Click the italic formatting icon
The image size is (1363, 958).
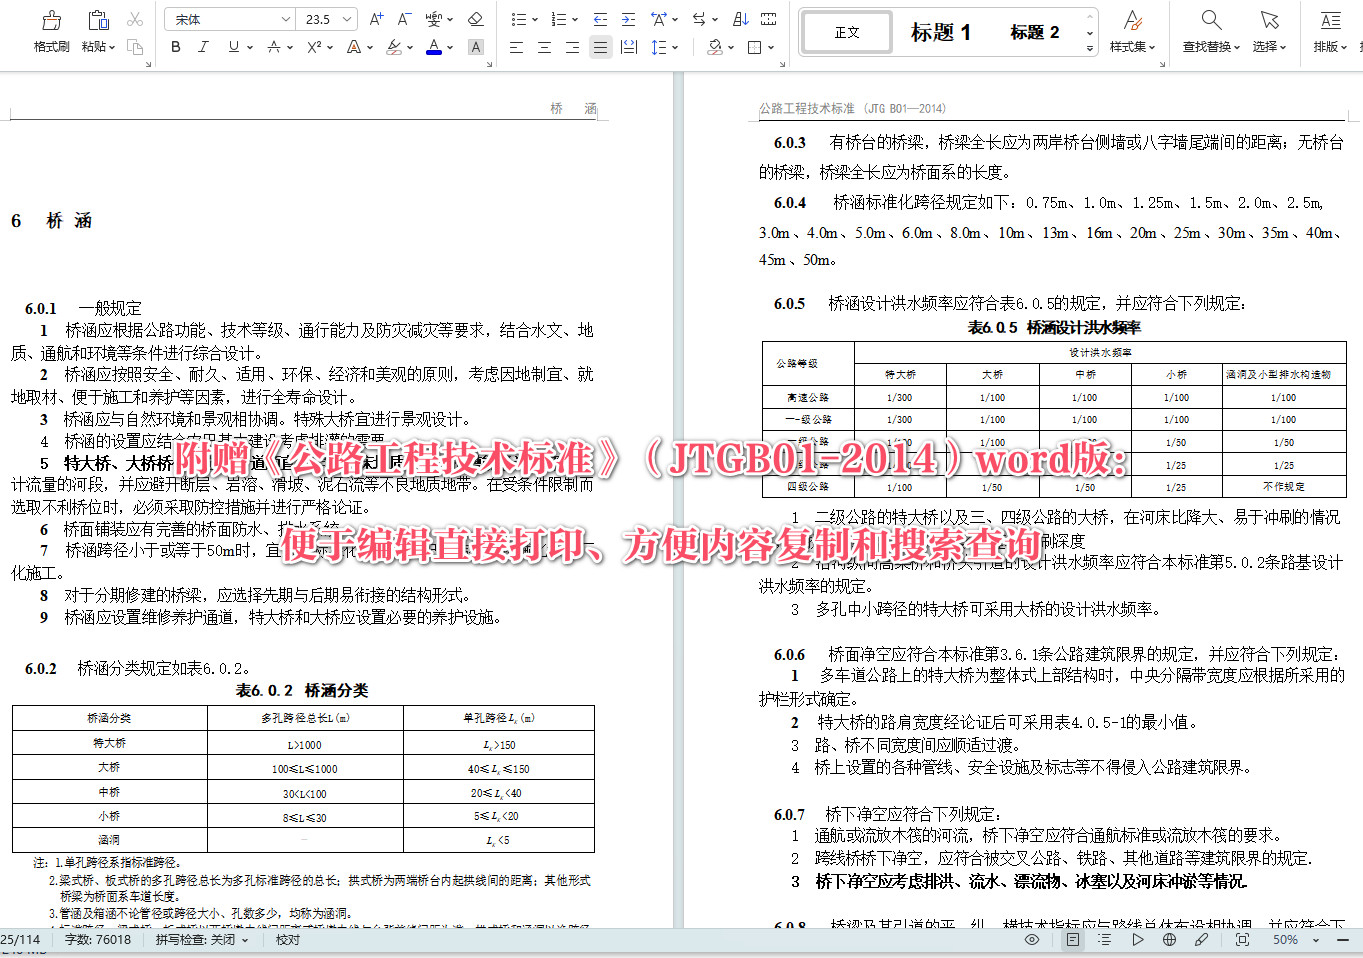point(203,47)
